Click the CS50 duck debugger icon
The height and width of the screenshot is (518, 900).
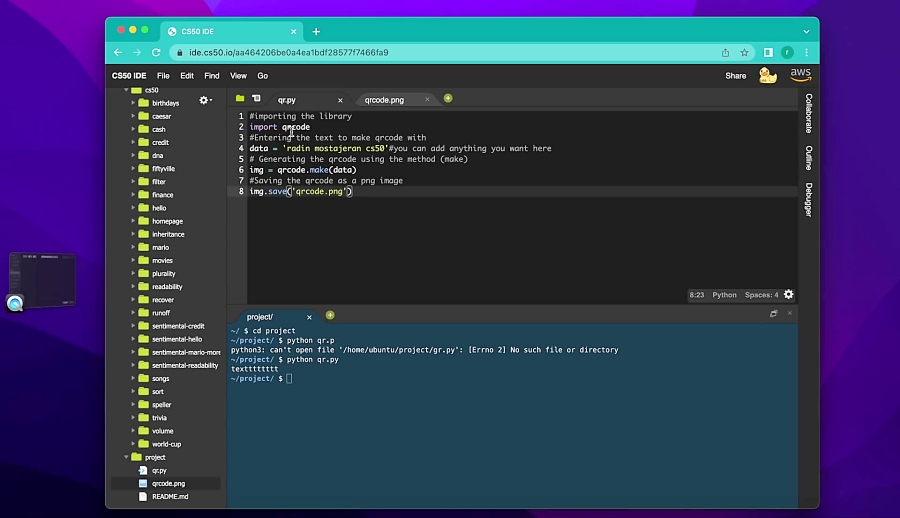(x=768, y=75)
